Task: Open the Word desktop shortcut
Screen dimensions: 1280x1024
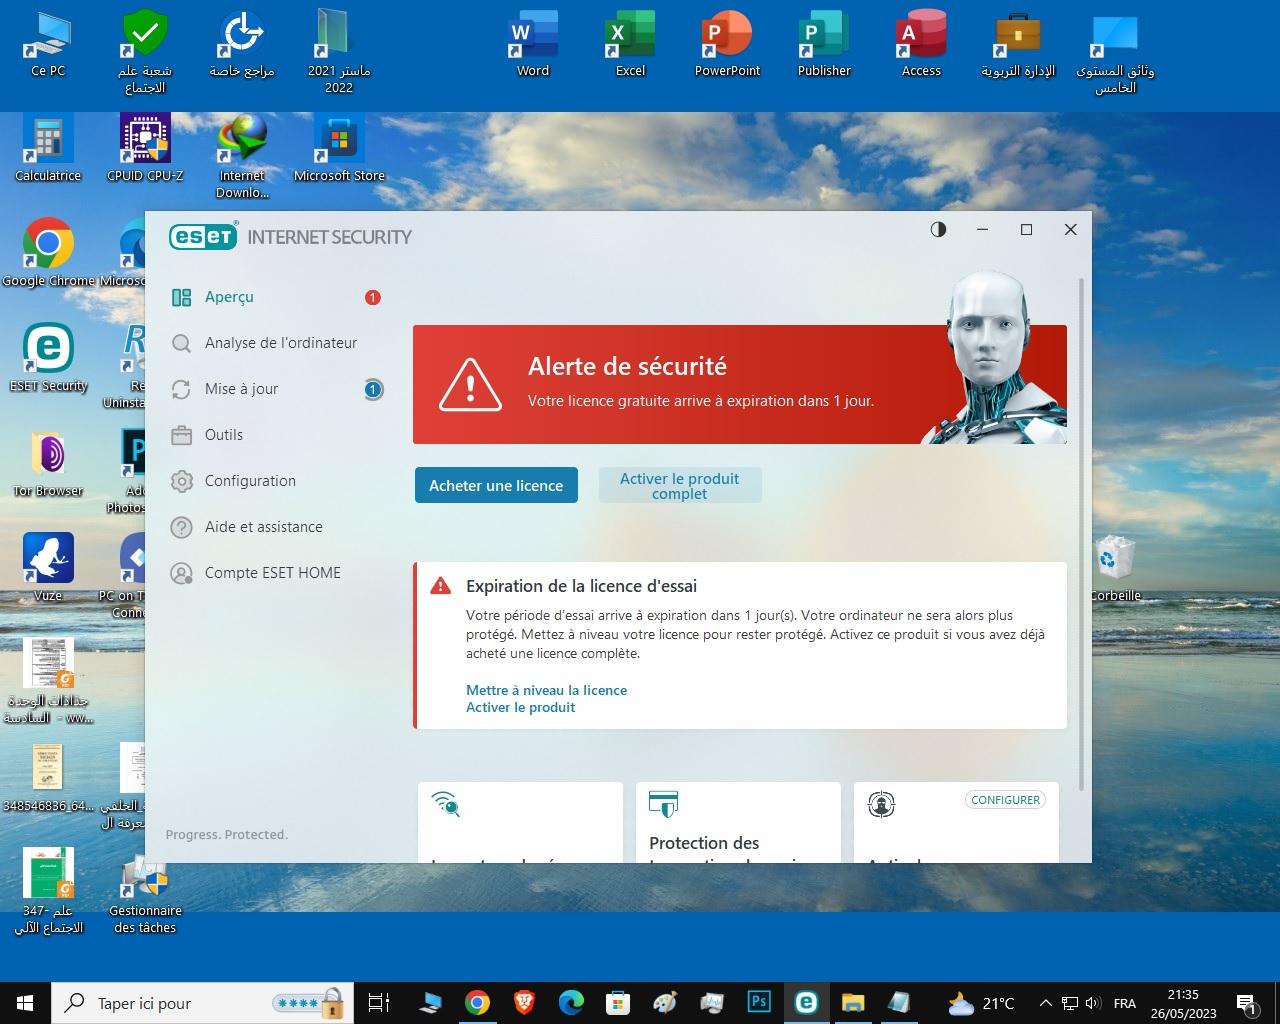Action: click(x=533, y=45)
